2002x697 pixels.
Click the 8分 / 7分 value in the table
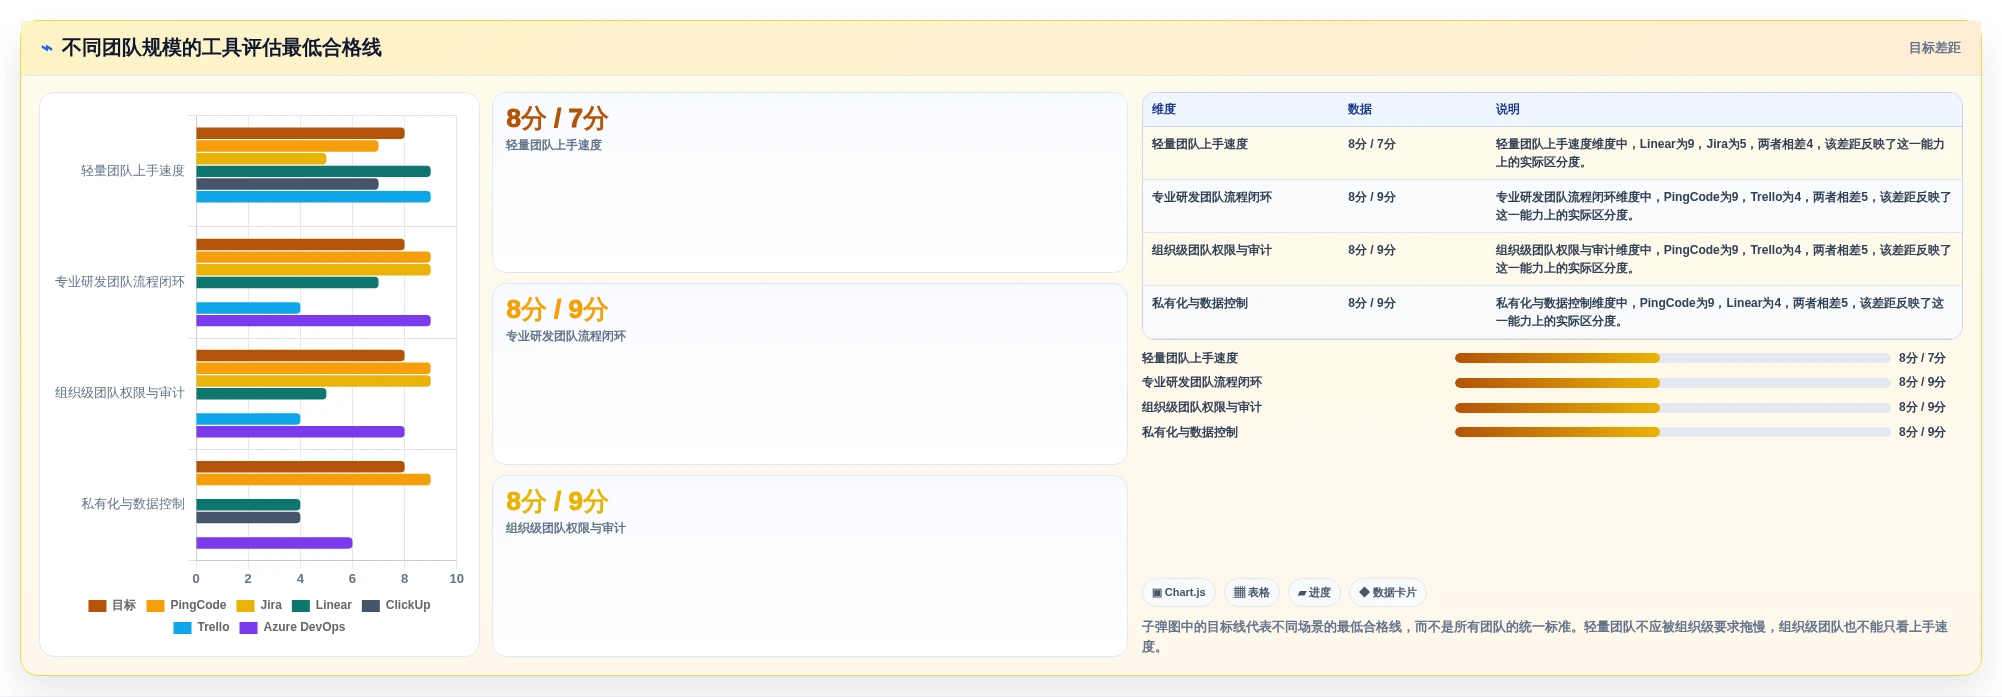coord(1371,144)
